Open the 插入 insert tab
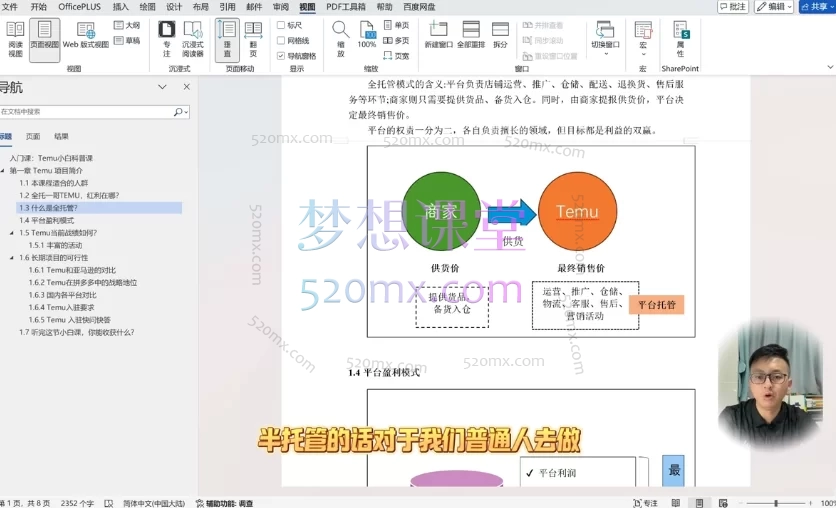 [120, 7]
